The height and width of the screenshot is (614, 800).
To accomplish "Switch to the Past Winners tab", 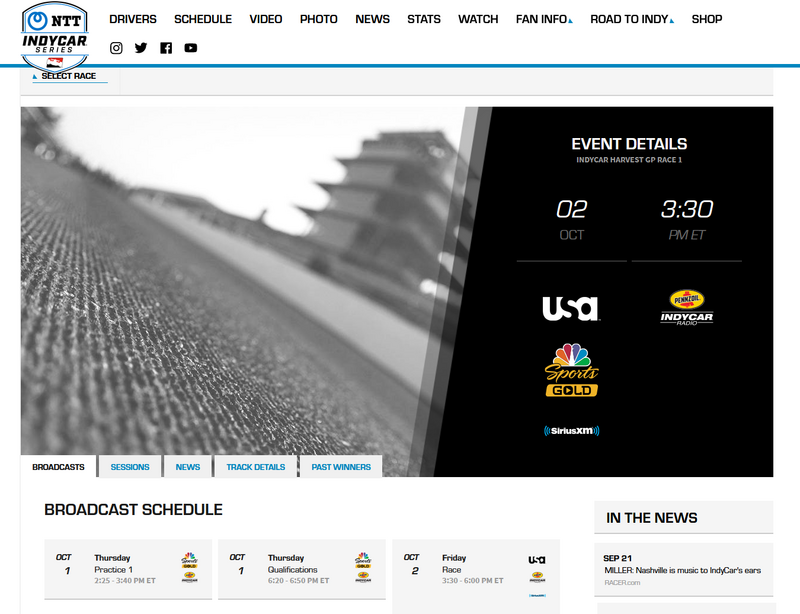I will point(341,466).
